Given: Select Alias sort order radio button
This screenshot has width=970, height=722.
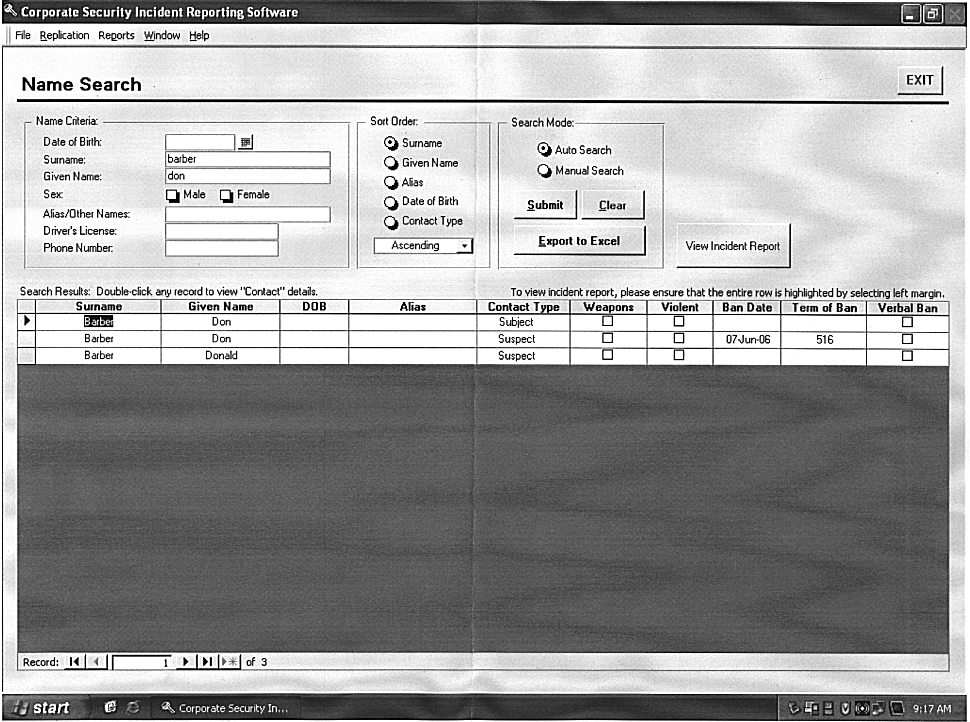Looking at the screenshot, I should coord(391,183).
